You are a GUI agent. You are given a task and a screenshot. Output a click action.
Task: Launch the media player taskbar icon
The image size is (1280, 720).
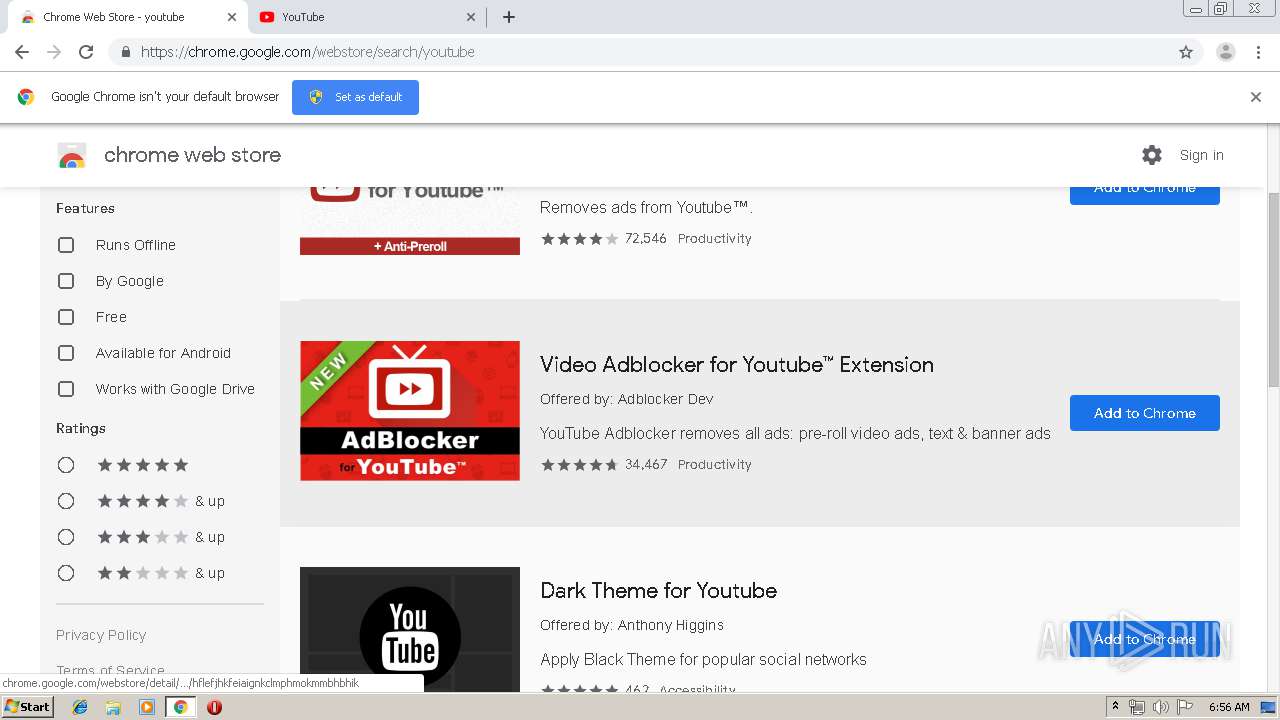(x=147, y=707)
